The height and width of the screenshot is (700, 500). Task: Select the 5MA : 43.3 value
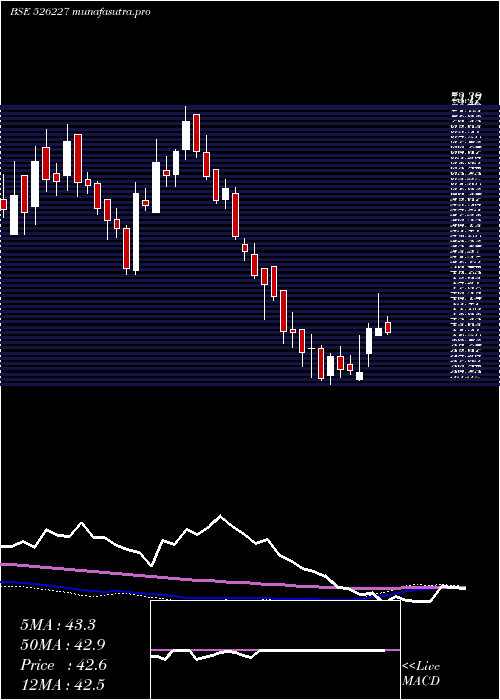pos(58,625)
